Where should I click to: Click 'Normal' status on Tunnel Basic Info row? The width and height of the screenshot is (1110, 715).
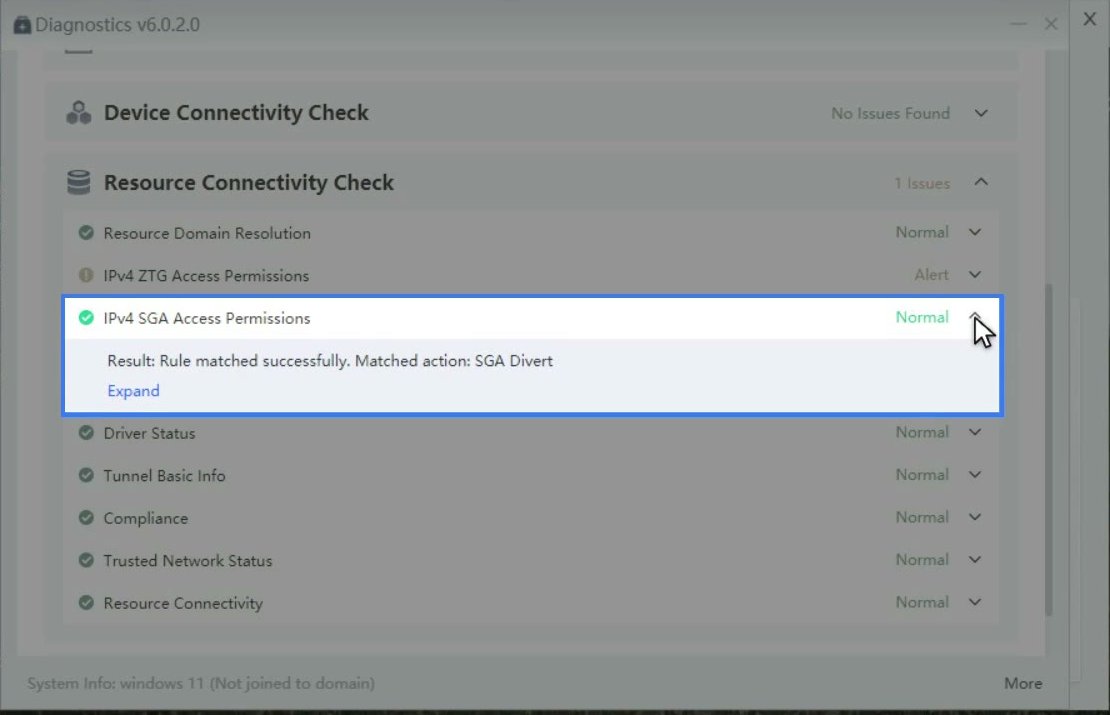click(922, 474)
